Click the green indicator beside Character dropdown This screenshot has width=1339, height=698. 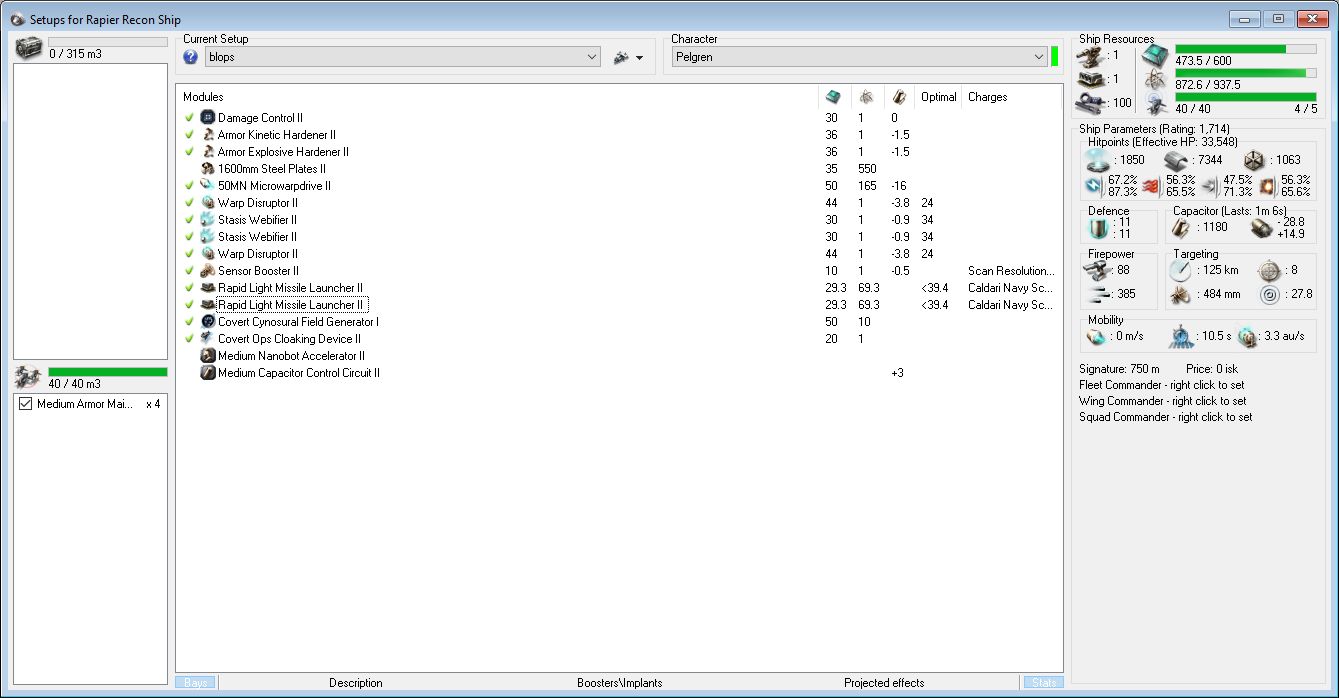pos(1055,57)
